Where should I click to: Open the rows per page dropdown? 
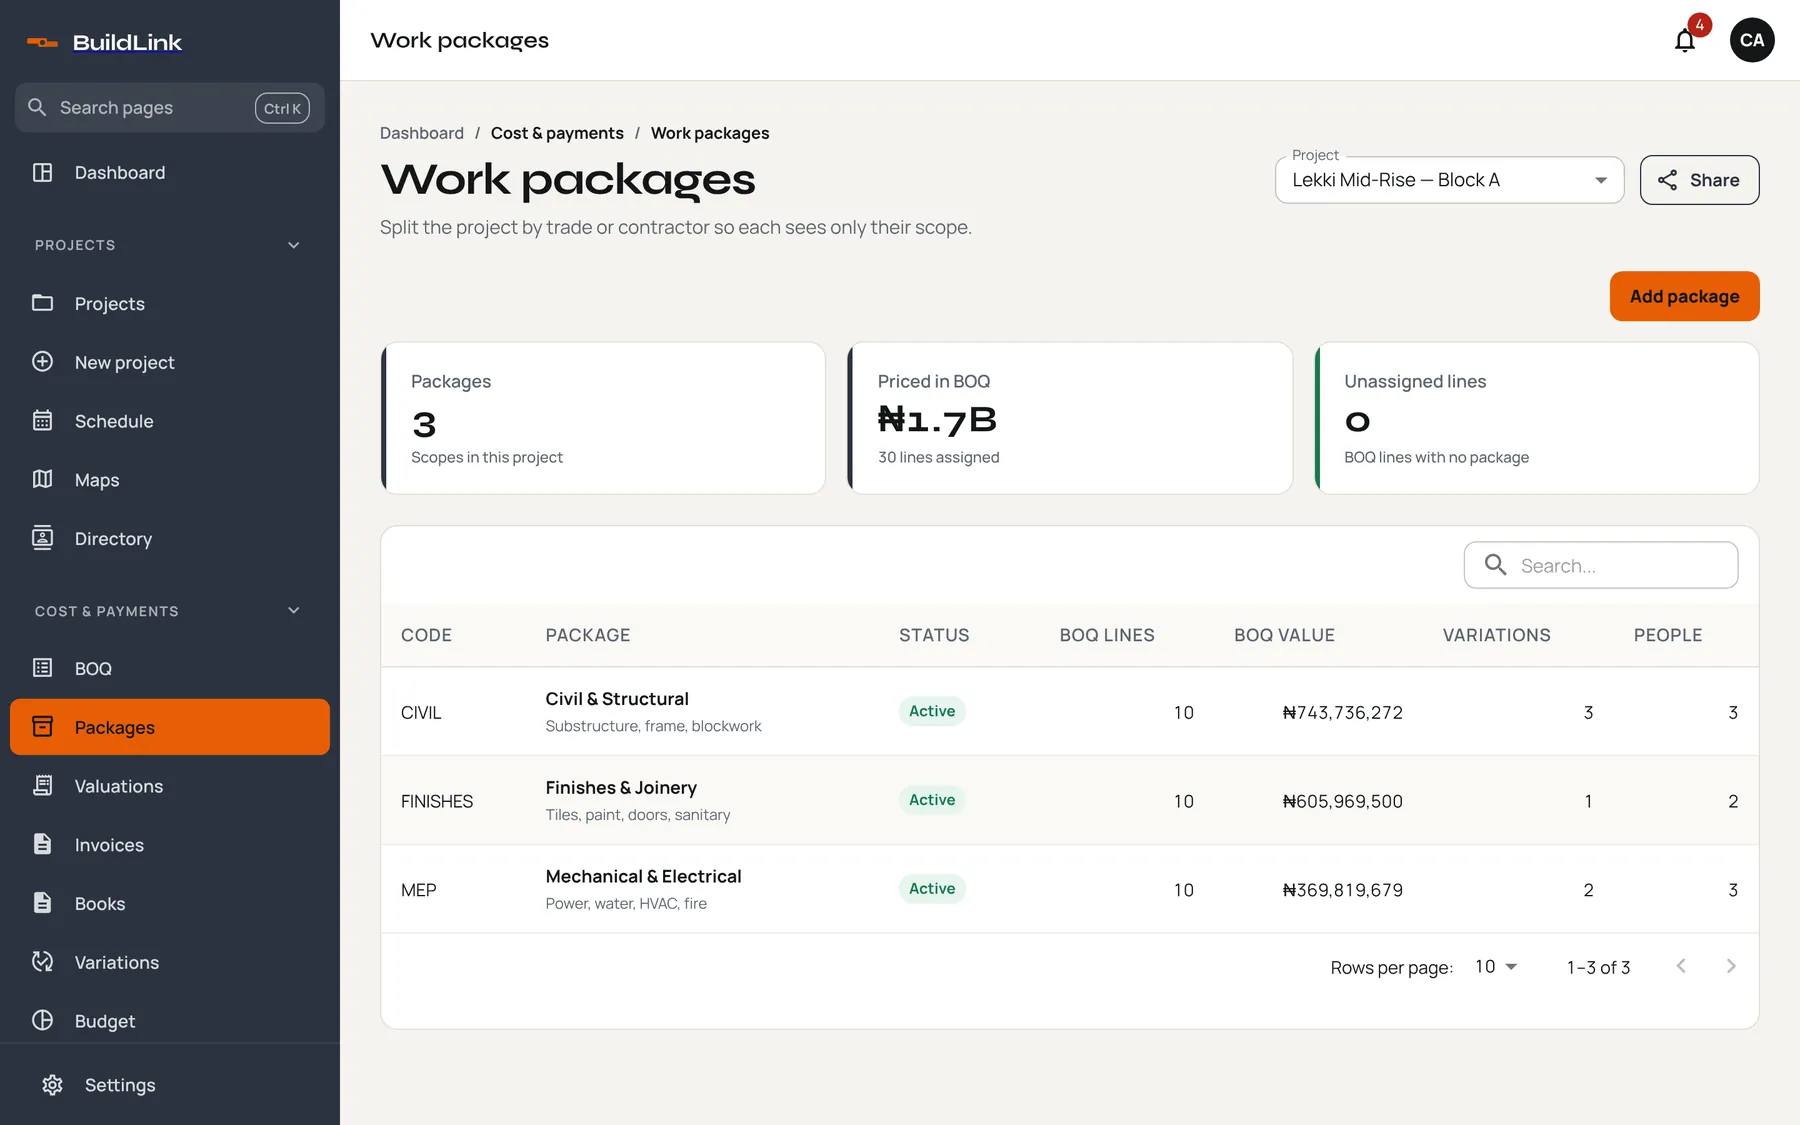(x=1496, y=967)
